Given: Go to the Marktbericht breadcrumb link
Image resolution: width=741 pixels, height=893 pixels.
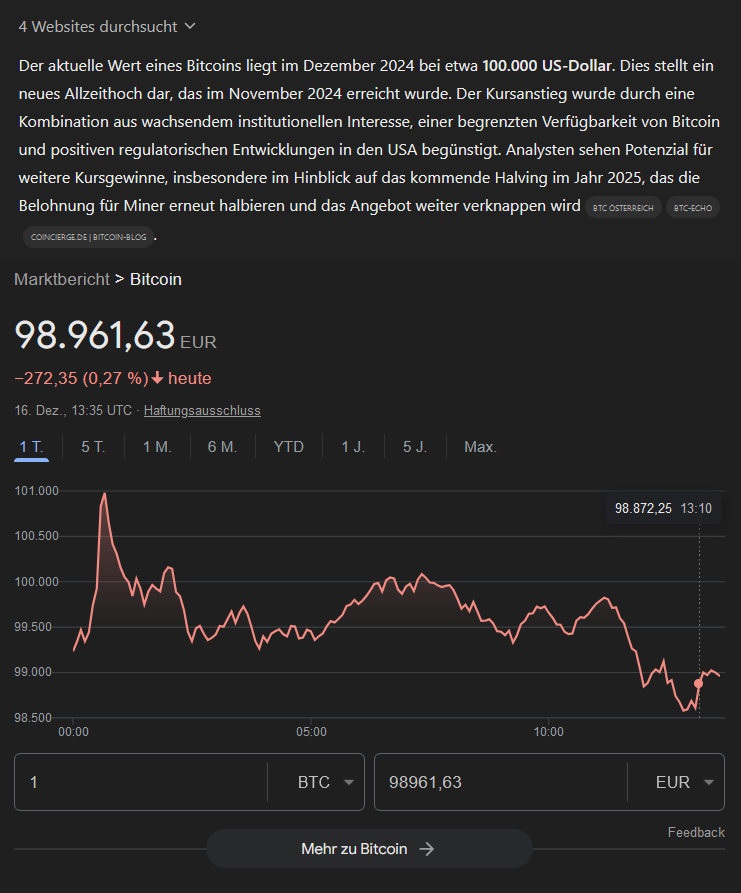Looking at the screenshot, I should pyautogui.click(x=61, y=279).
